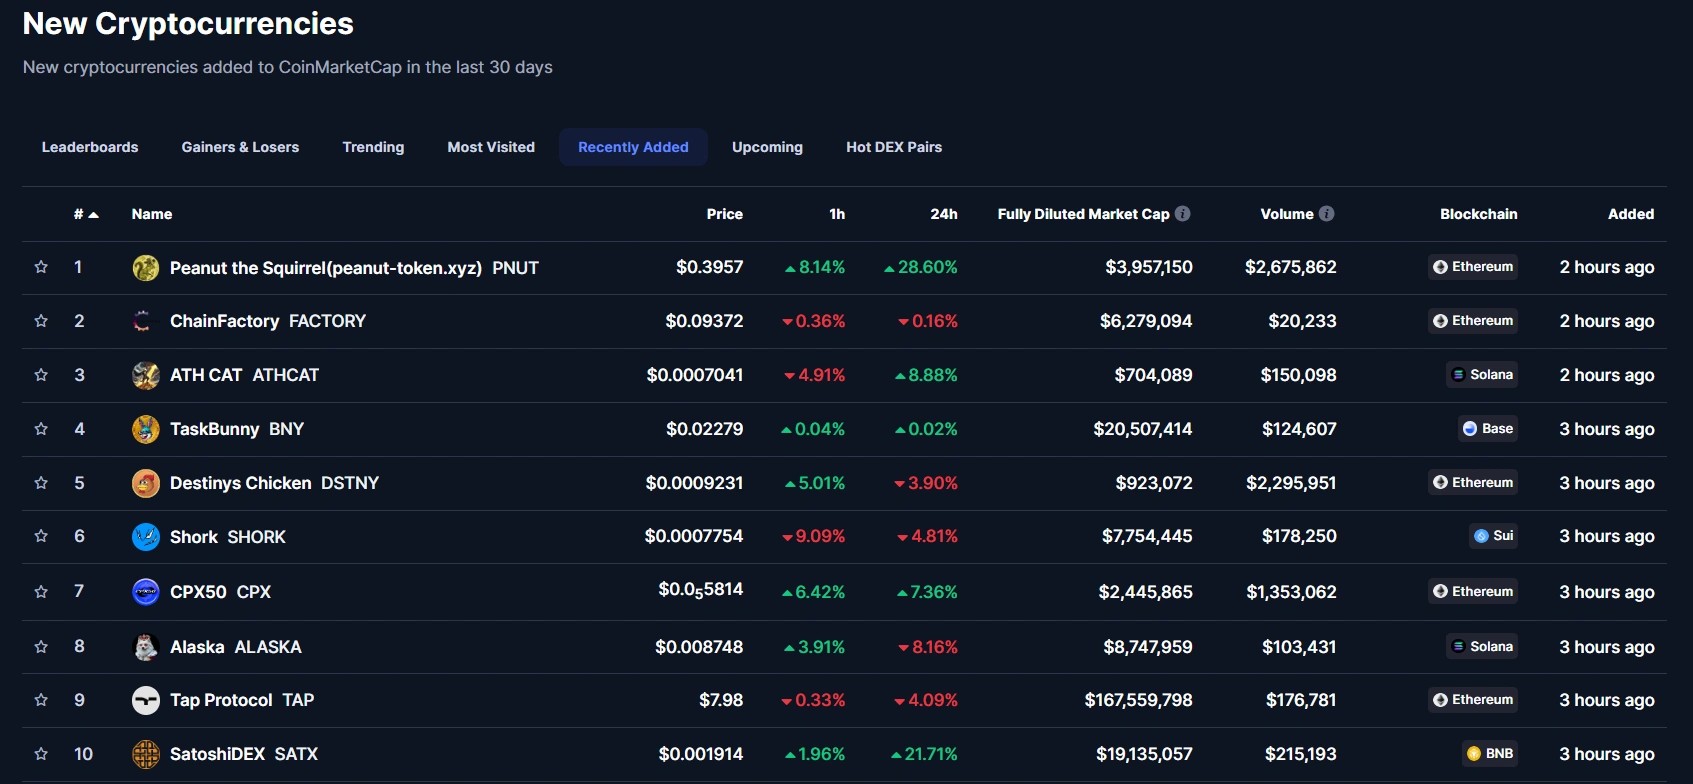Open the Hot DEX Pairs tab
Screen dimensions: 1693x784
tap(893, 147)
